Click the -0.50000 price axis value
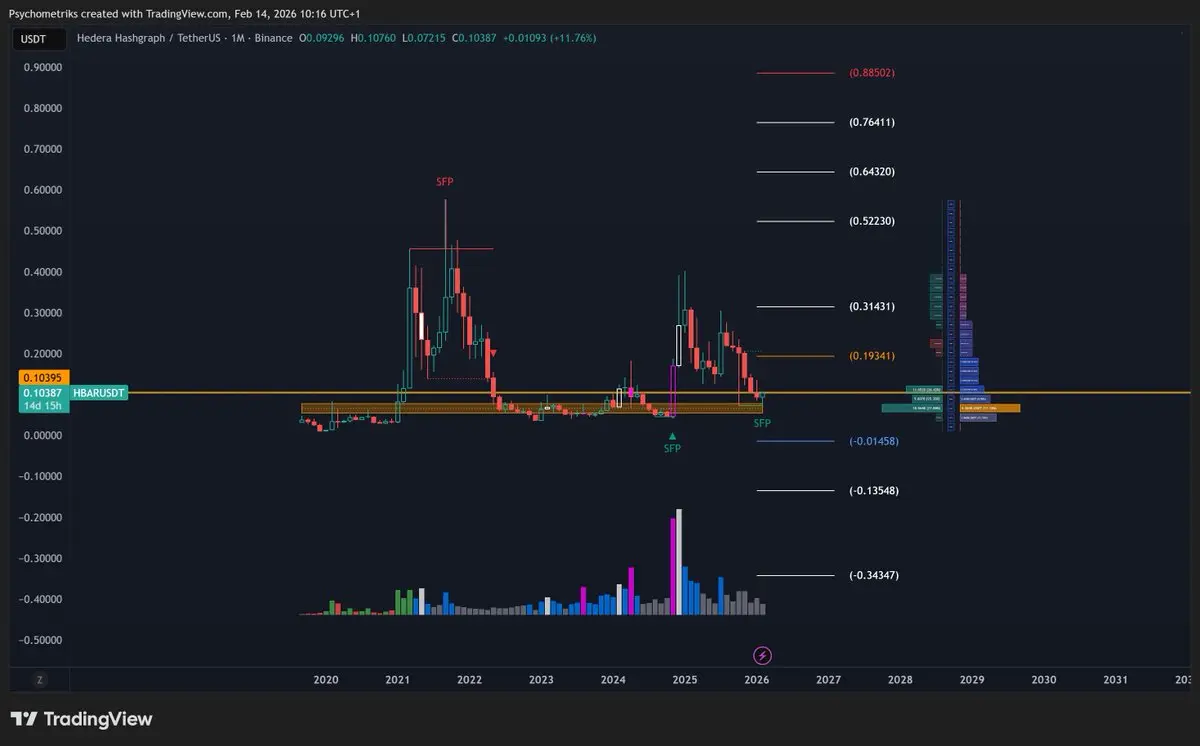Screen dimensions: 1200x746 point(41,640)
